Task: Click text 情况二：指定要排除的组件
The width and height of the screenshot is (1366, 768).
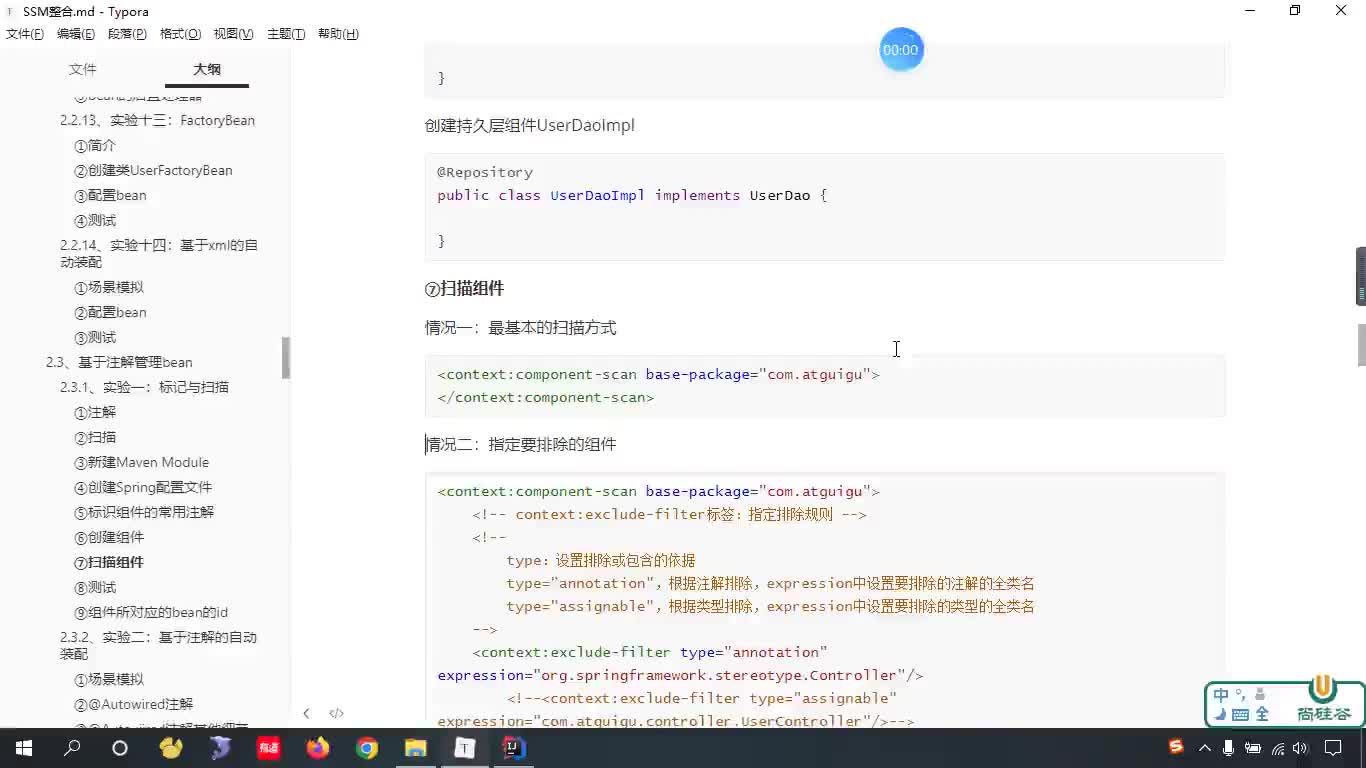Action: (521, 445)
